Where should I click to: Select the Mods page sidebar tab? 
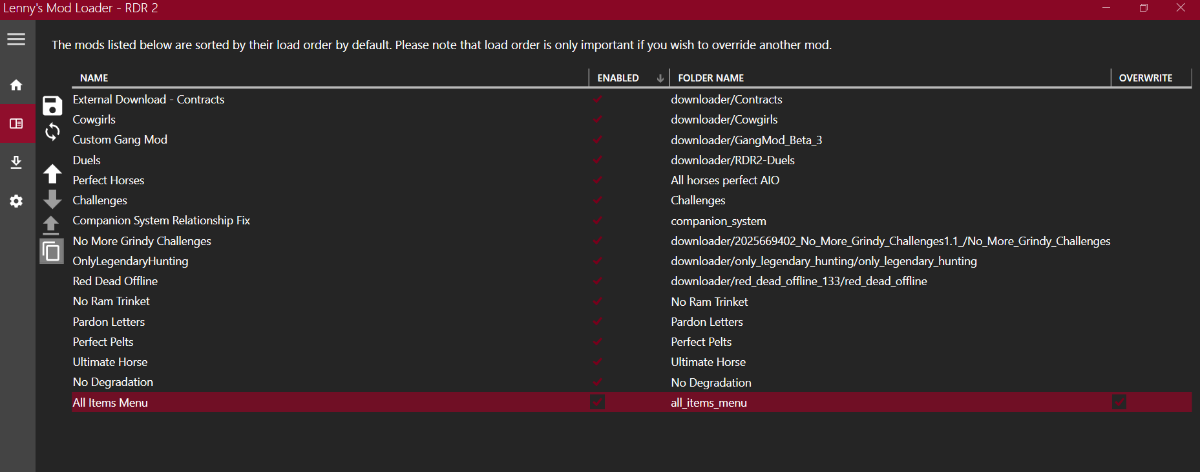pos(16,123)
